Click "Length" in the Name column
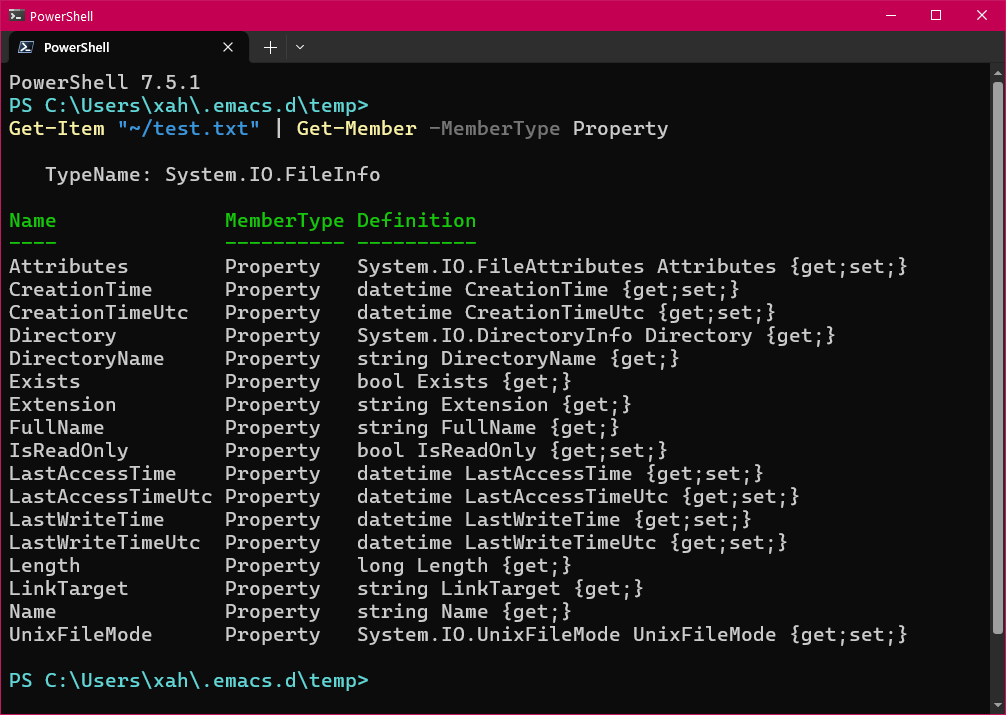 tap(45, 566)
